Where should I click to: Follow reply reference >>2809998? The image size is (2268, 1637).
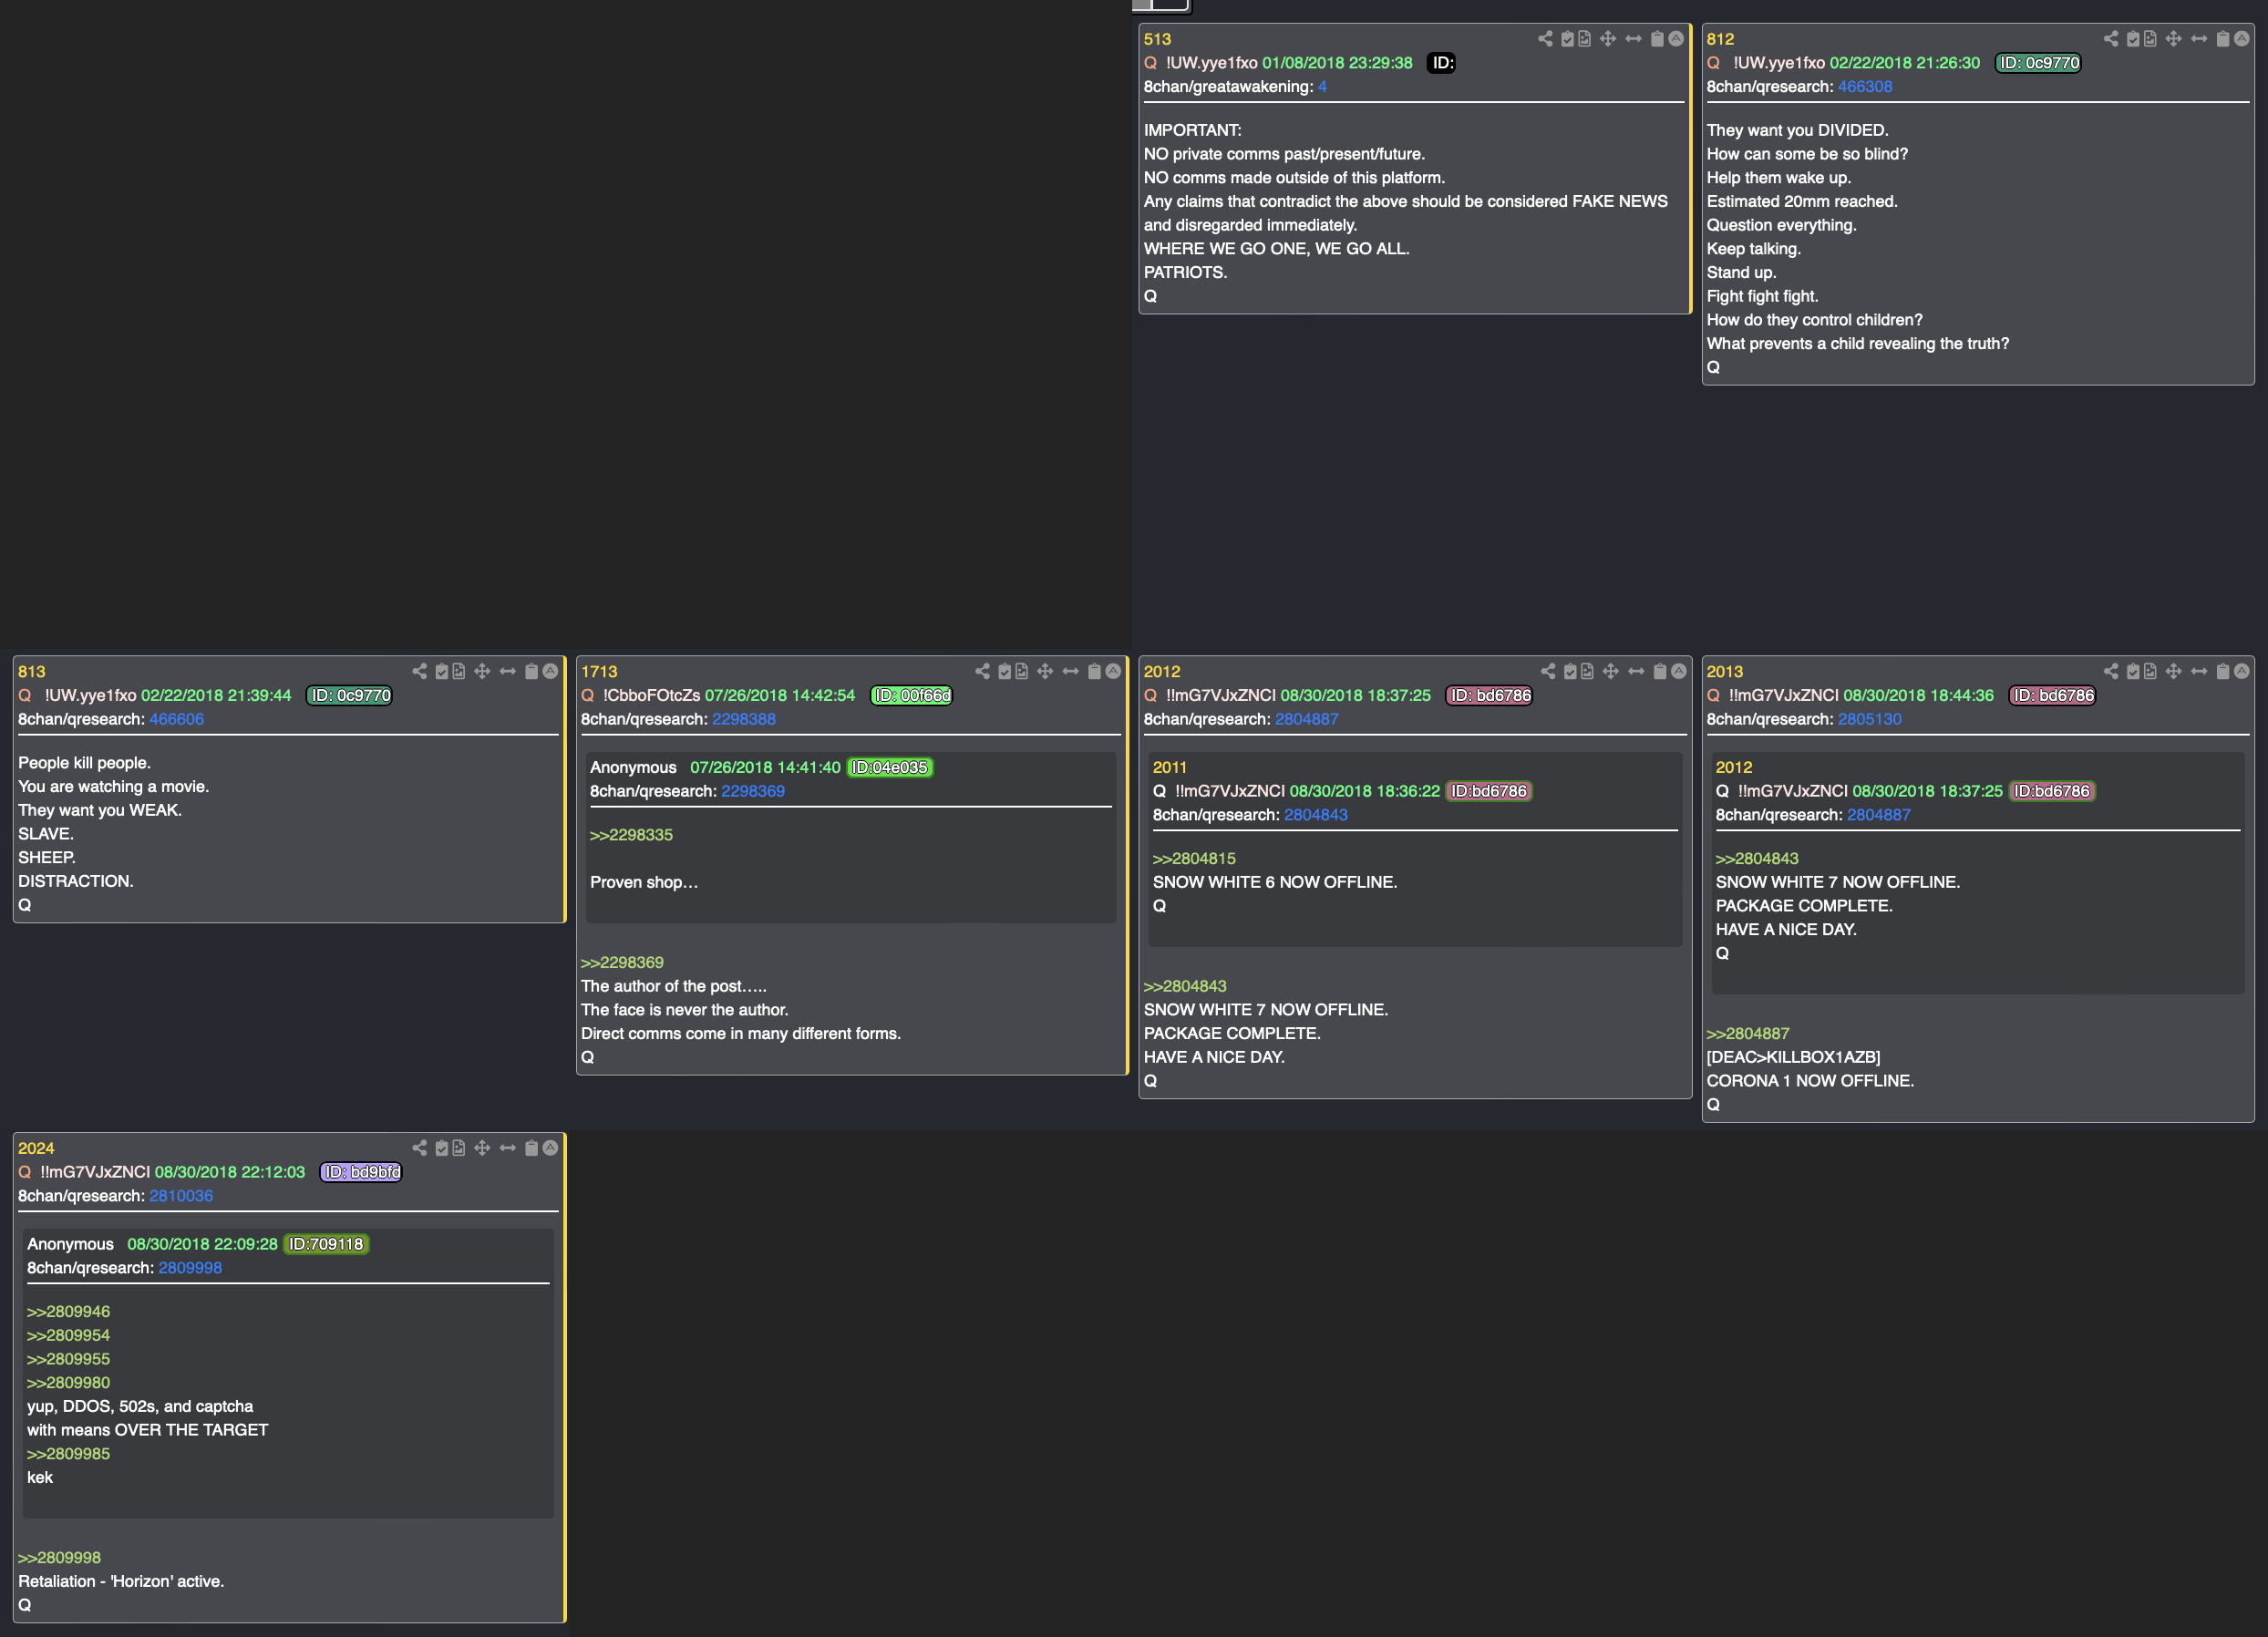tap(59, 1558)
